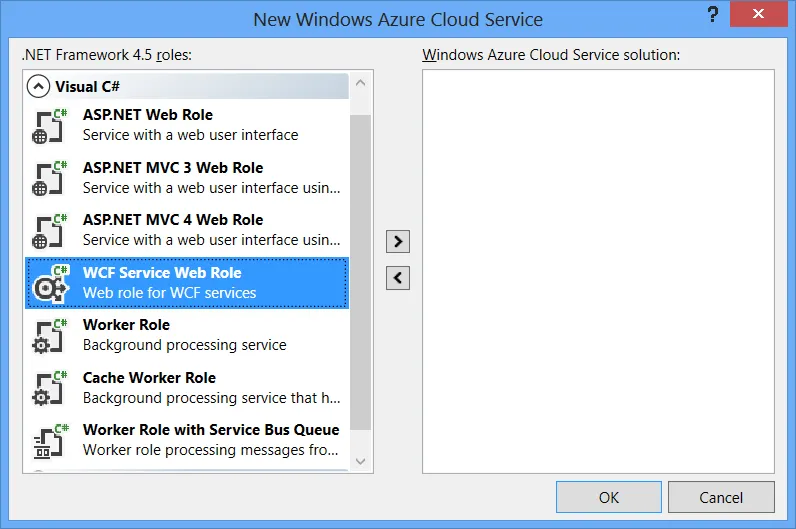Click 'Windows Azure Cloud Service solution:' label
796x529 pixels.
click(x=551, y=55)
